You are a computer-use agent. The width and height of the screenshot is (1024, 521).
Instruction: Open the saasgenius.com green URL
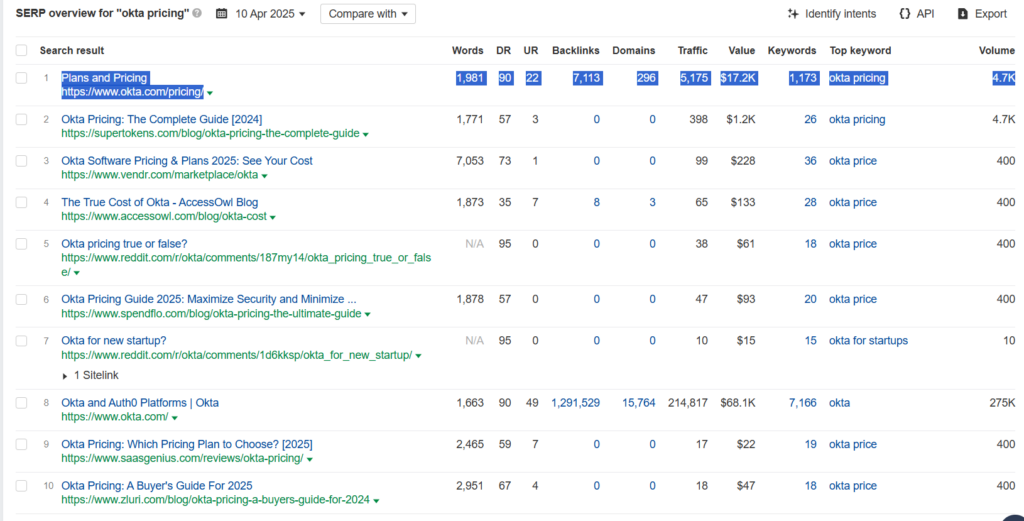182,459
